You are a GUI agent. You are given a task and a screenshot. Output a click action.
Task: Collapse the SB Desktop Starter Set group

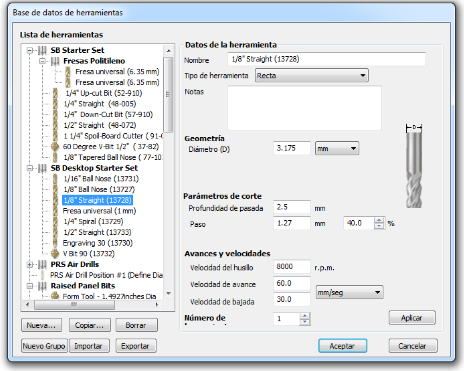click(x=30, y=168)
